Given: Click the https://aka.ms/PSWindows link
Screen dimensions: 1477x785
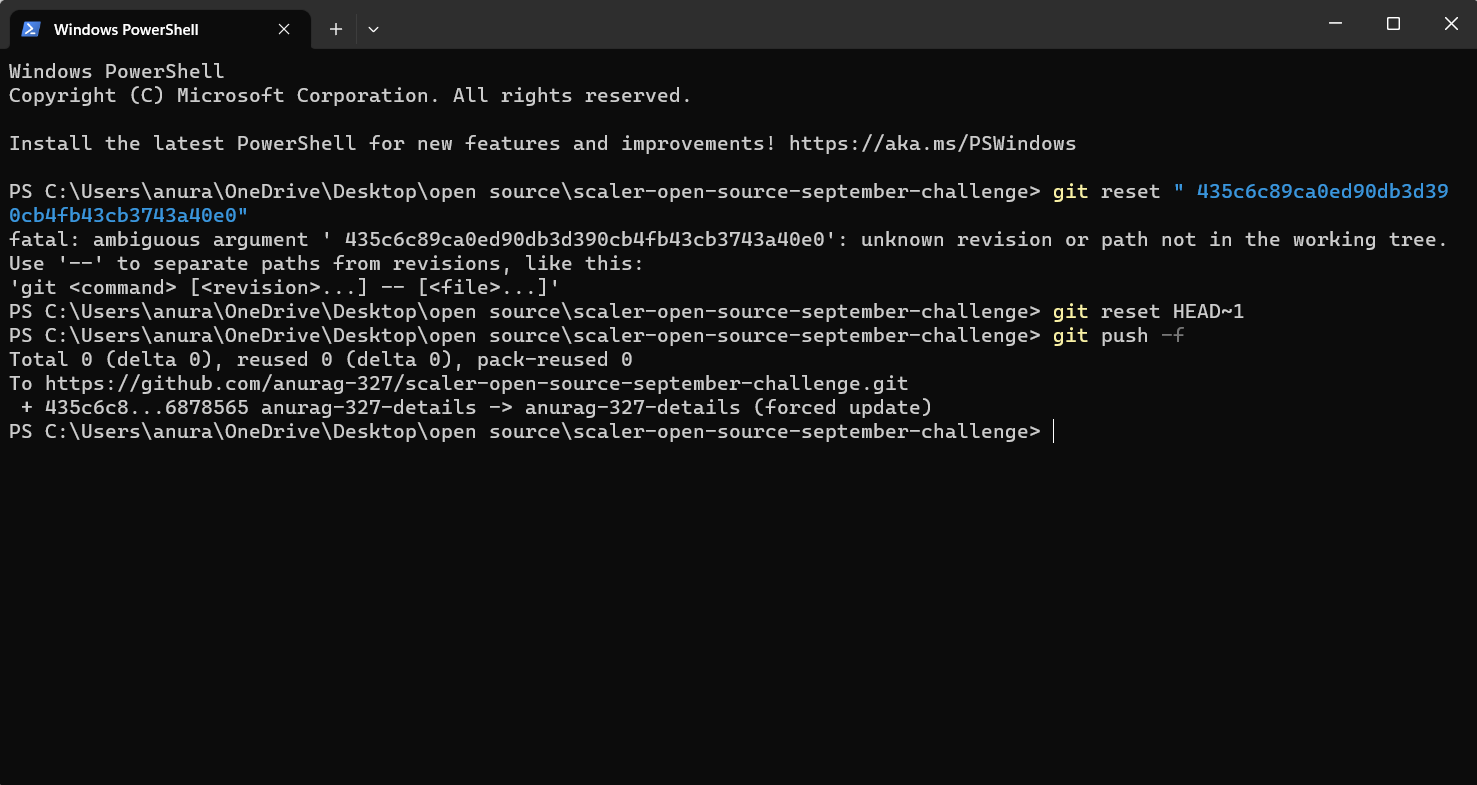Looking at the screenshot, I should pyautogui.click(x=932, y=143).
